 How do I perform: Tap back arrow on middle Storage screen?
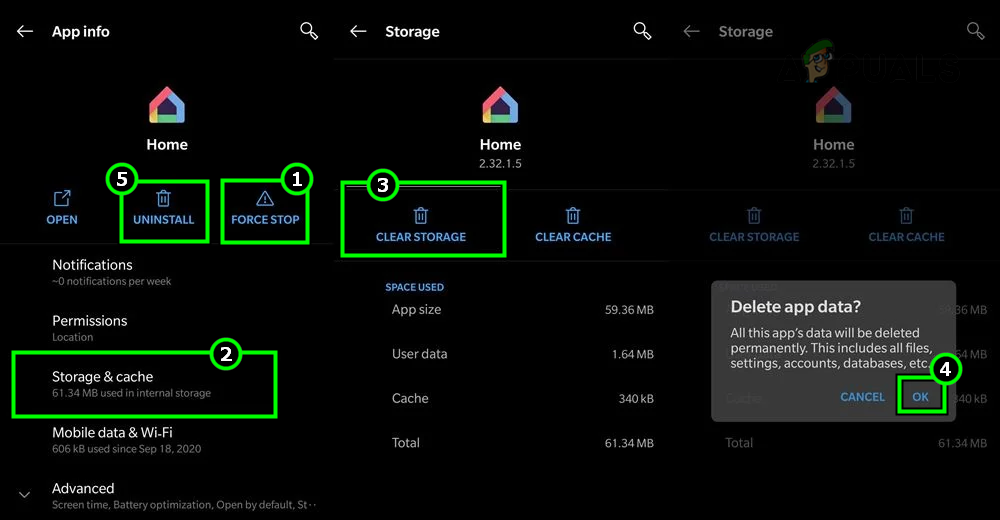point(358,32)
